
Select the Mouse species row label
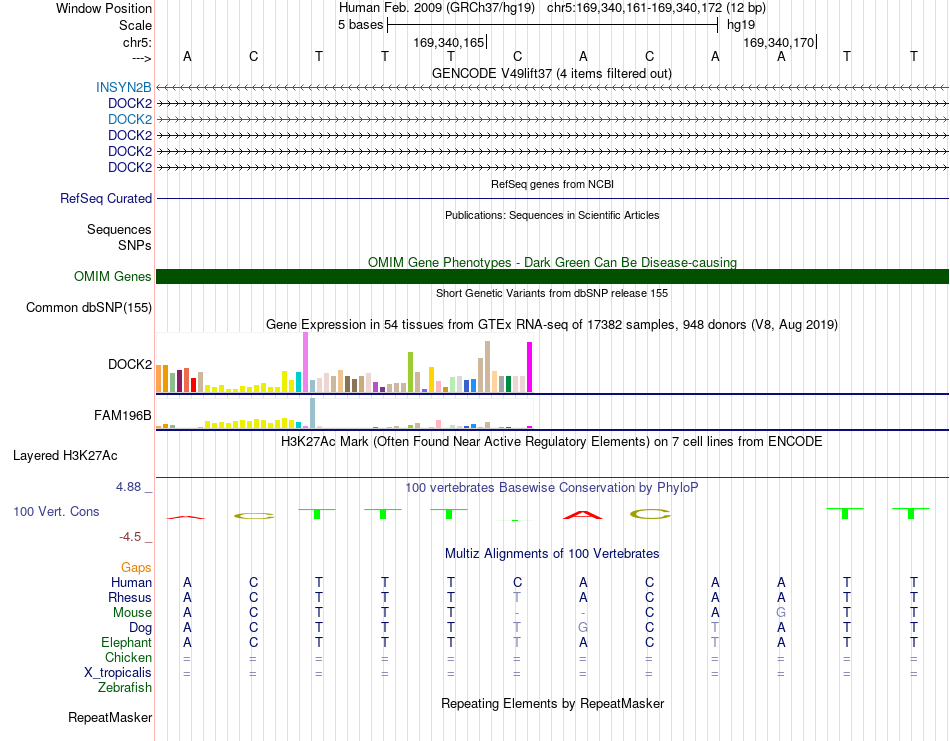132,613
